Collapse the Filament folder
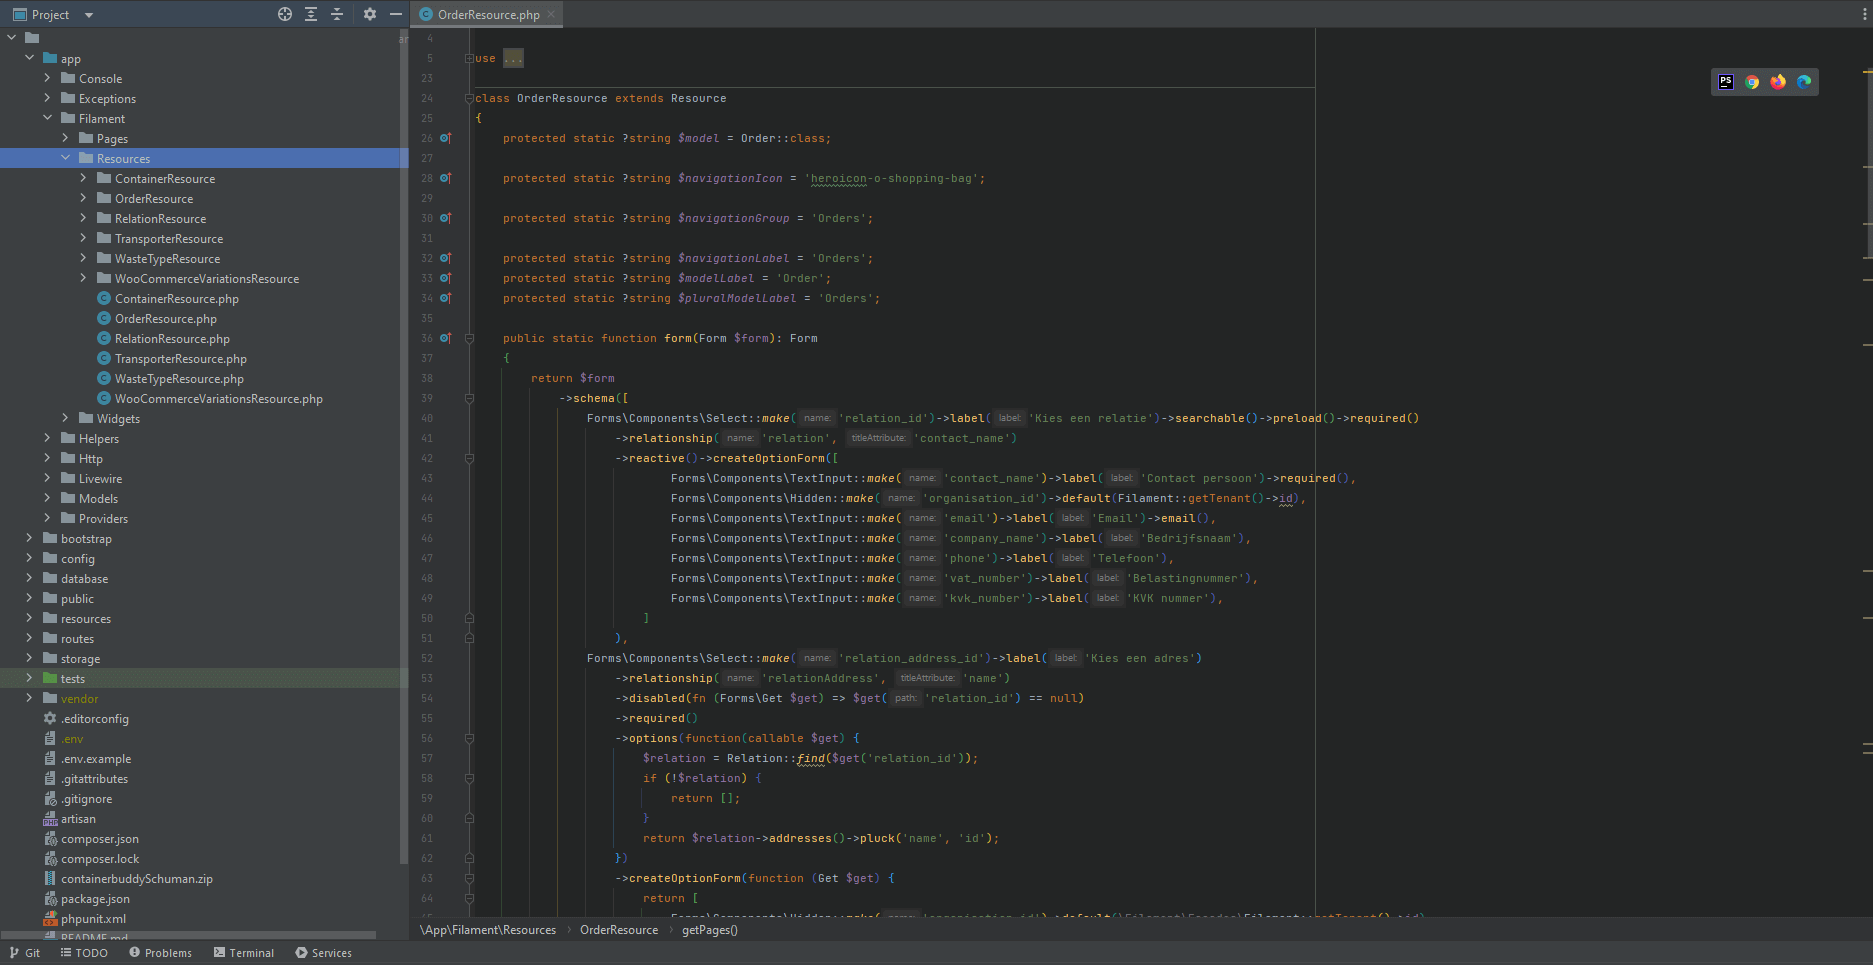Screen dimensions: 1873x965 [x=47, y=118]
